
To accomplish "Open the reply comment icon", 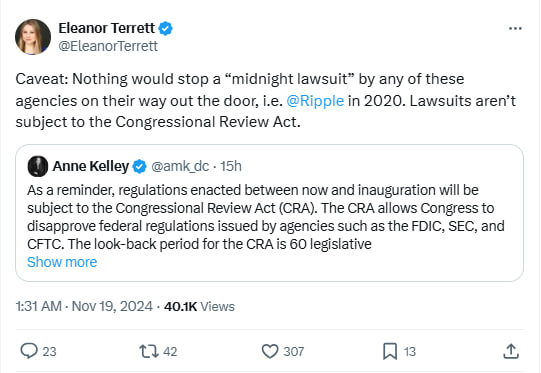I will click(x=29, y=351).
